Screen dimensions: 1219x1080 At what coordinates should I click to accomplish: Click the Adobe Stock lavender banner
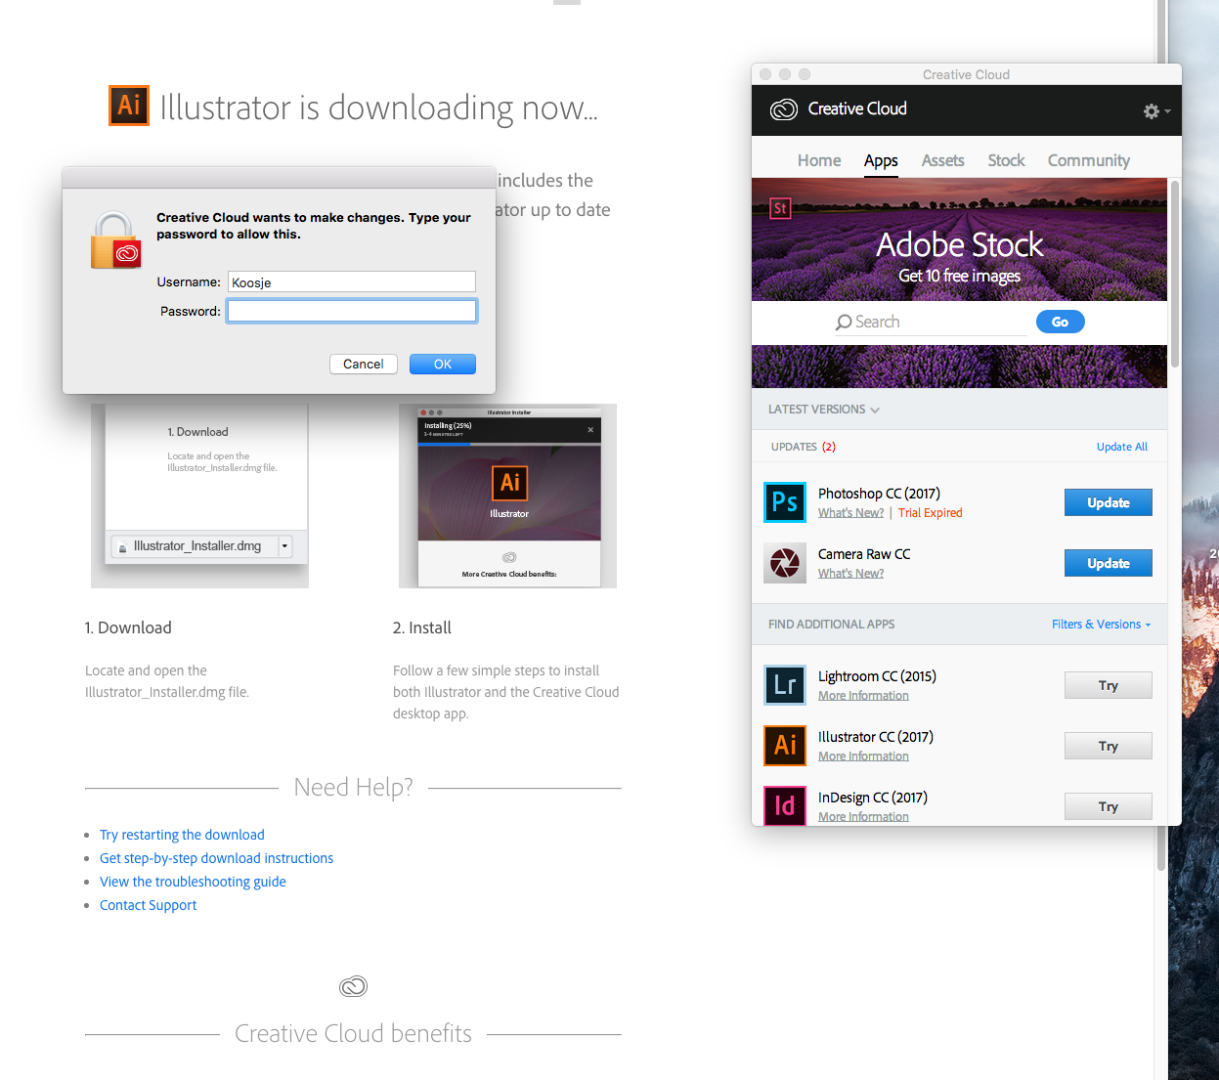tap(959, 239)
